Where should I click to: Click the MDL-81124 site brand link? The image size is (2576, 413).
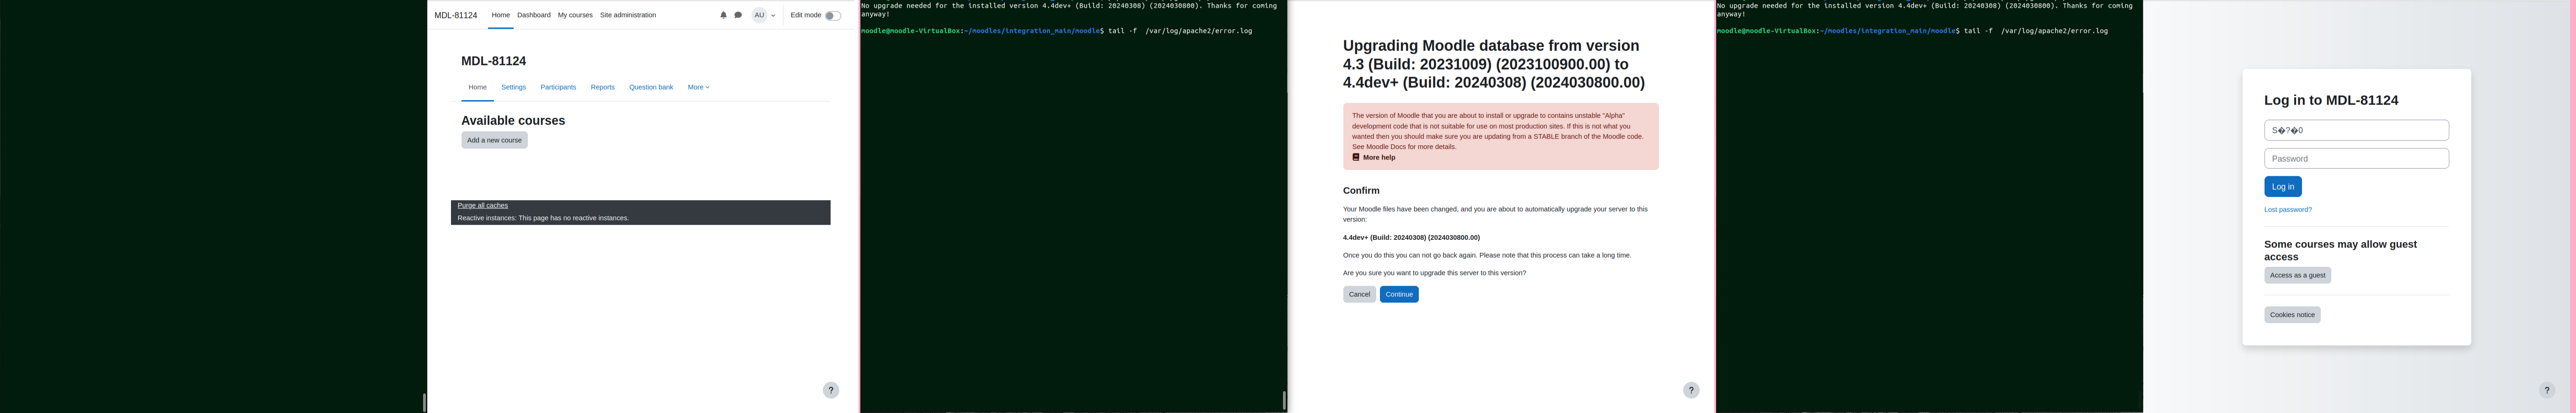pos(456,15)
